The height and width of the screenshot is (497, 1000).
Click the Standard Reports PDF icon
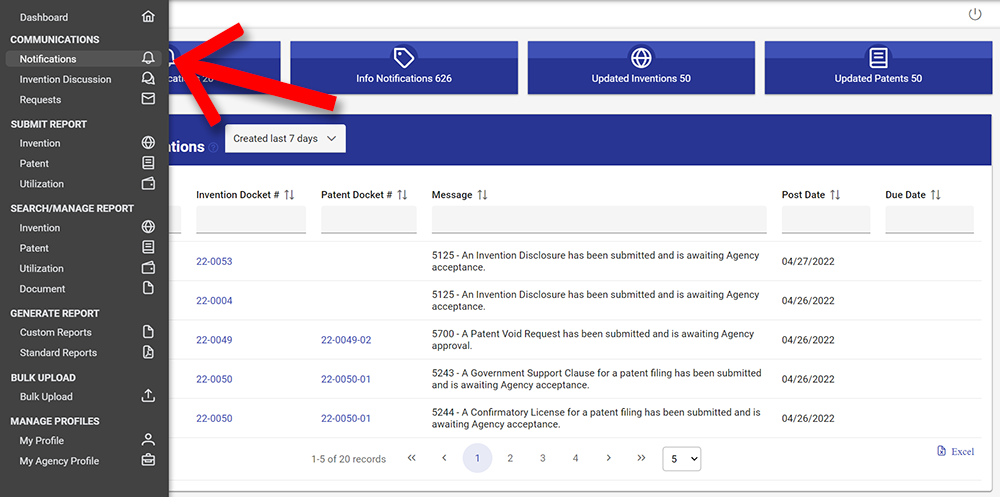148,352
